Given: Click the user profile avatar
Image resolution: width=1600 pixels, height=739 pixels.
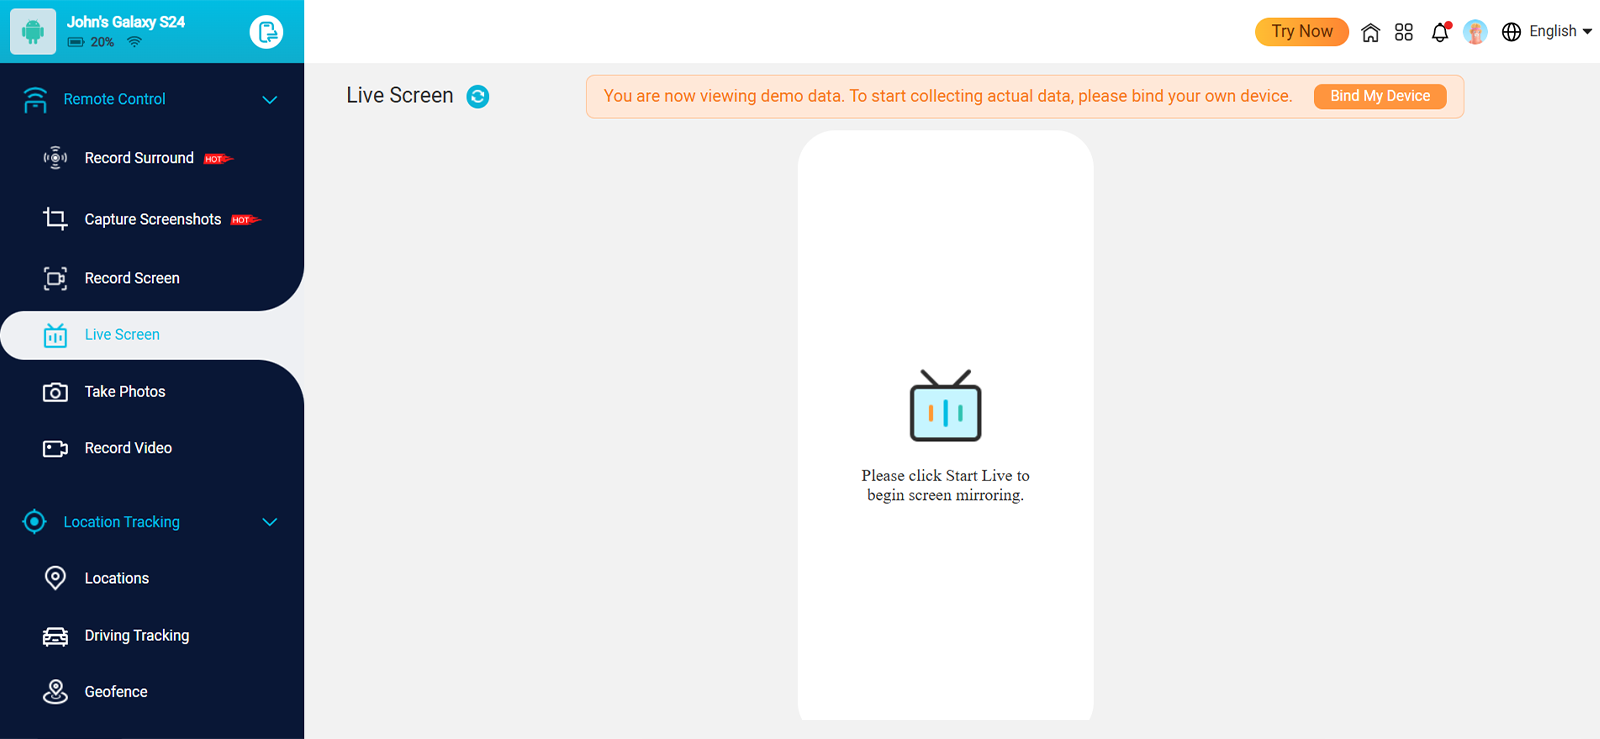Looking at the screenshot, I should coord(1475,32).
